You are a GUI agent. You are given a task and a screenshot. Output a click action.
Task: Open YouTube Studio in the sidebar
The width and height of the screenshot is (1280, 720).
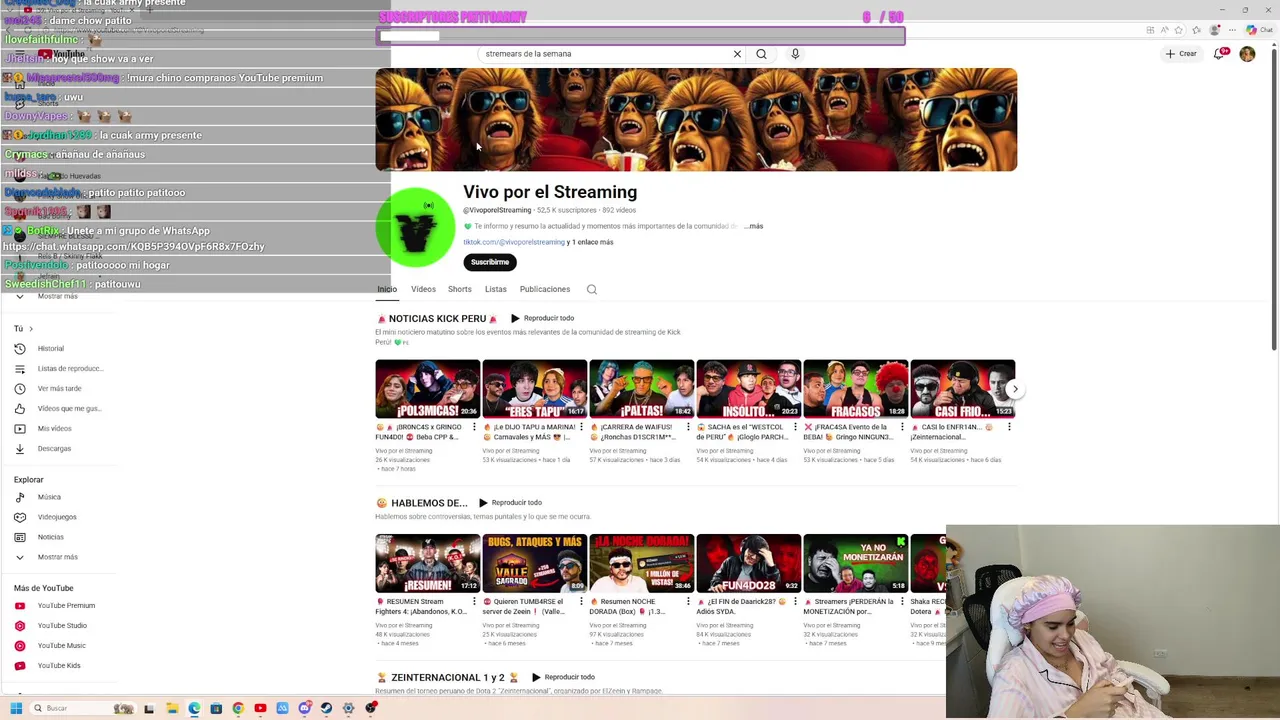62,625
